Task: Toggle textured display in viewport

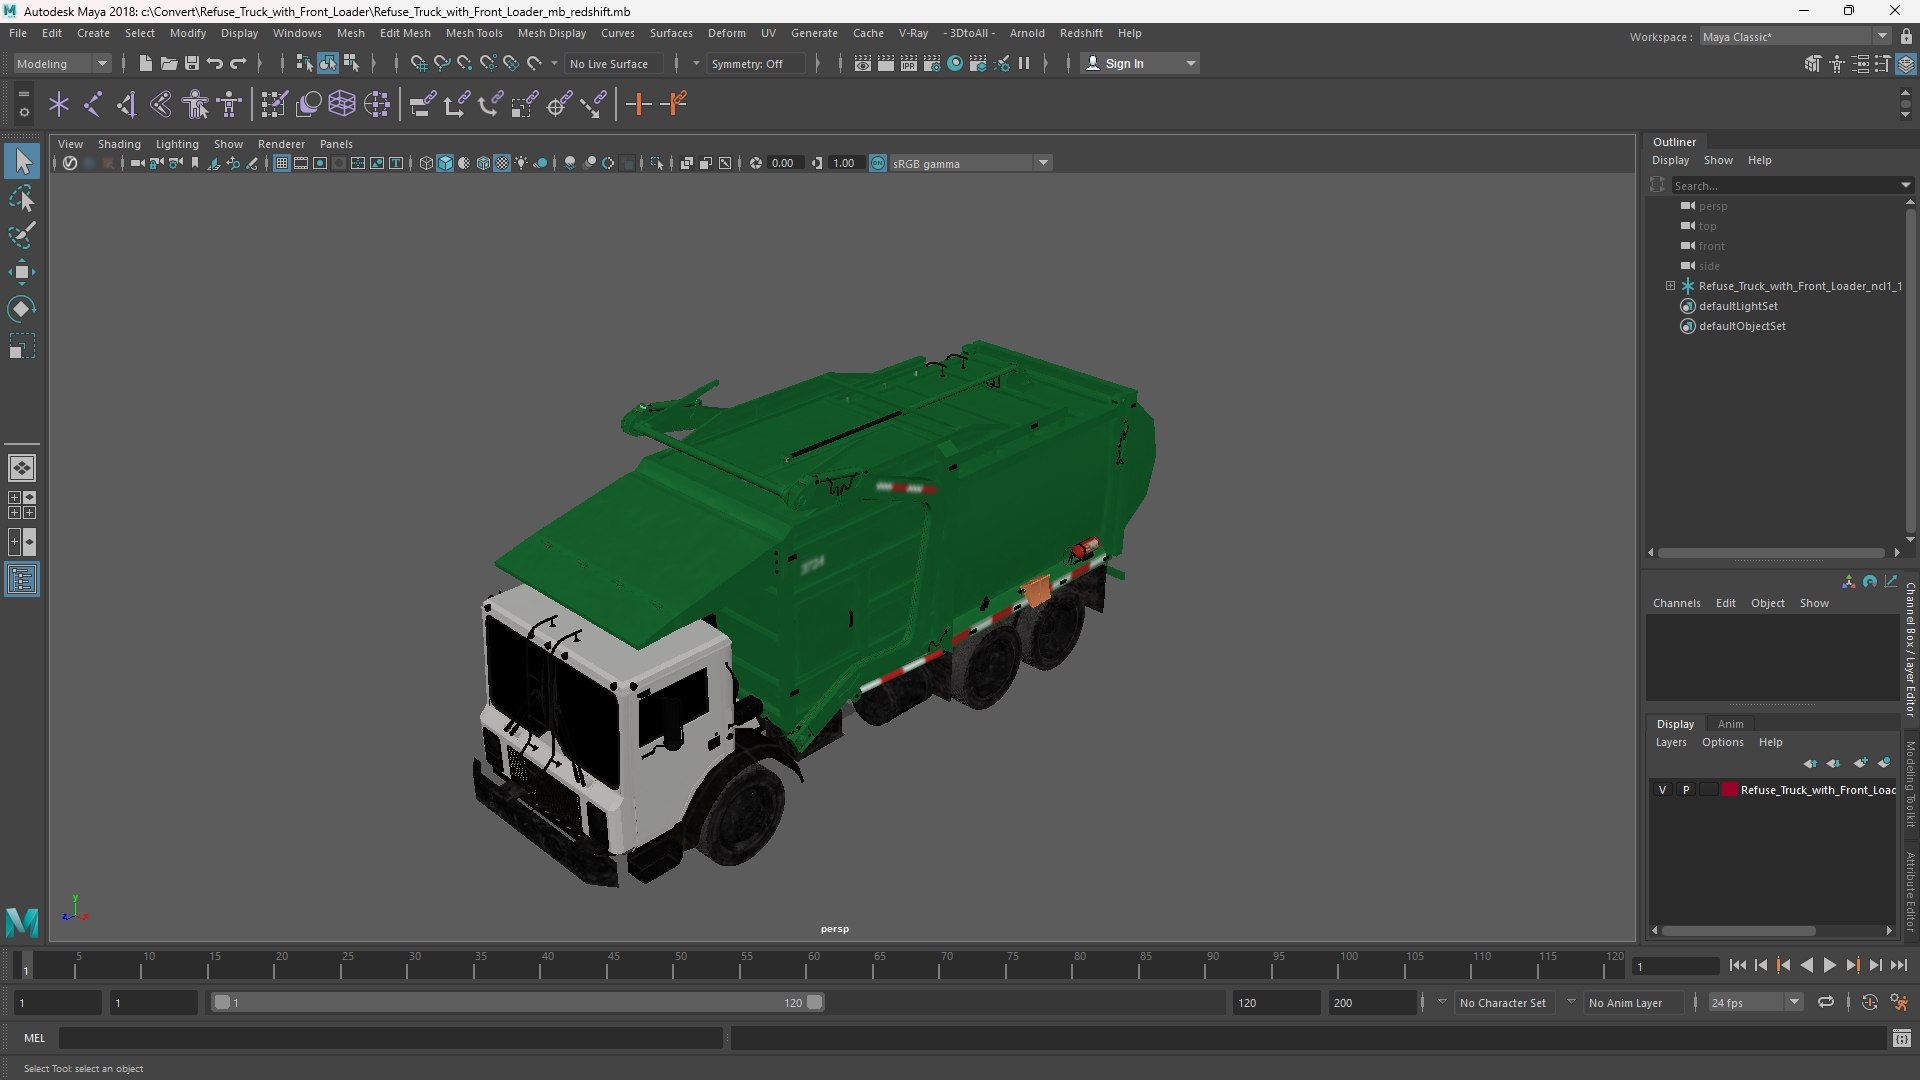Action: coord(502,163)
